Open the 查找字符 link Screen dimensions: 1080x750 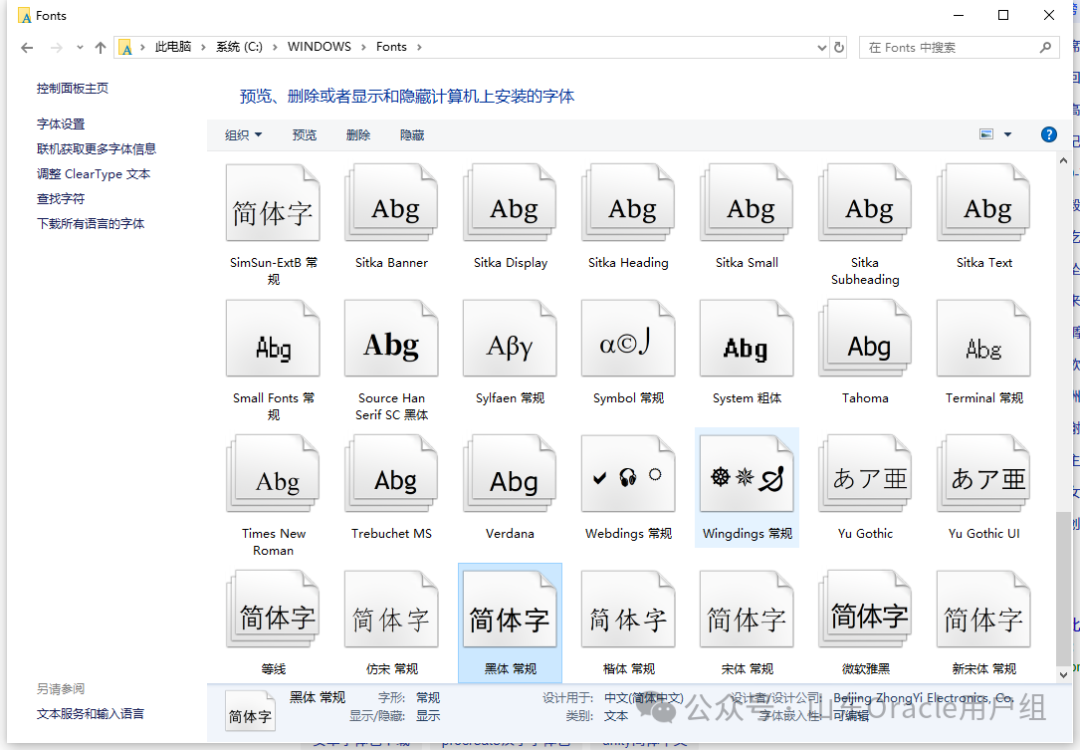tap(61, 199)
